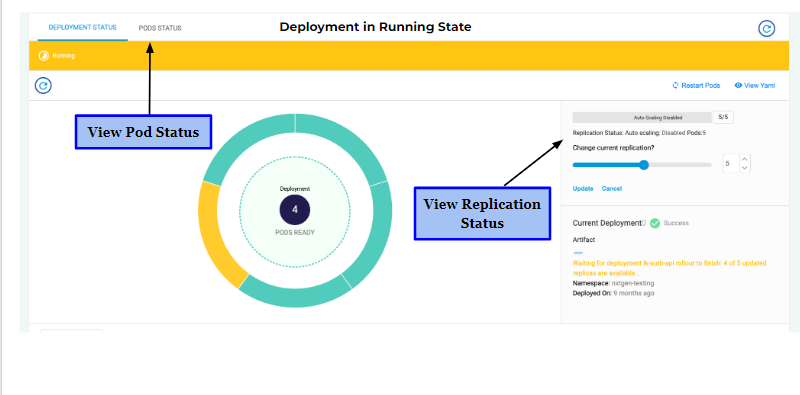Click the dark circle showing 4 pods
Viewport: 800px width, 395px height.
[x=295, y=210]
